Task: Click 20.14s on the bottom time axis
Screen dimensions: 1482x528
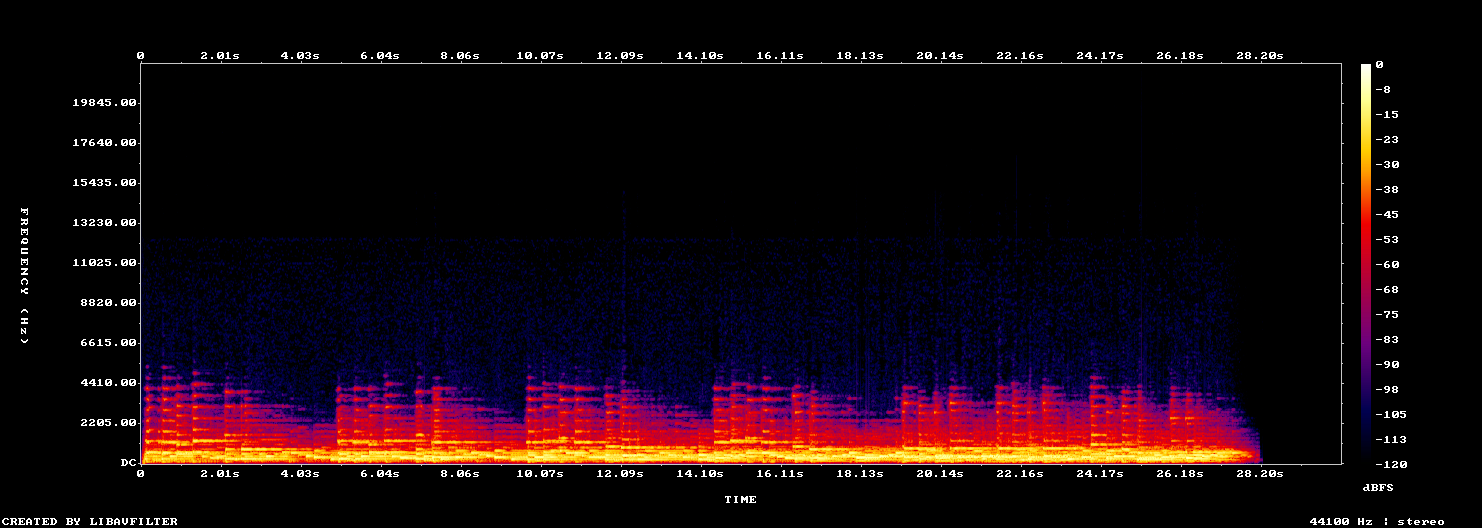Action: coord(940,473)
